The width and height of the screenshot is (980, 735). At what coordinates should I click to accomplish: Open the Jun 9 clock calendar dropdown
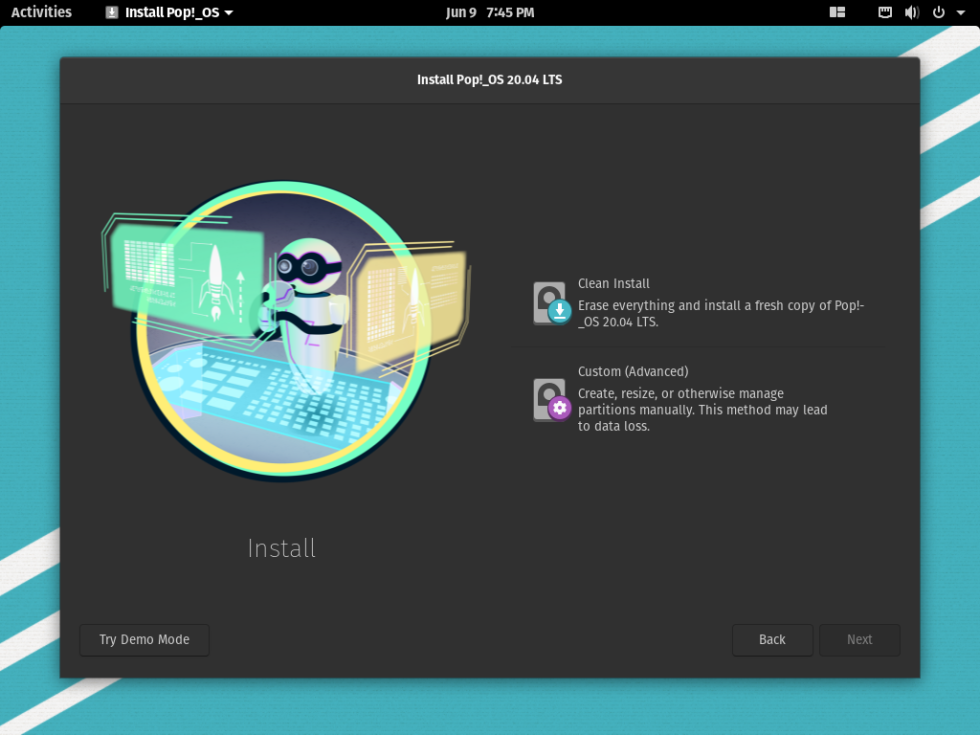pyautogui.click(x=490, y=13)
